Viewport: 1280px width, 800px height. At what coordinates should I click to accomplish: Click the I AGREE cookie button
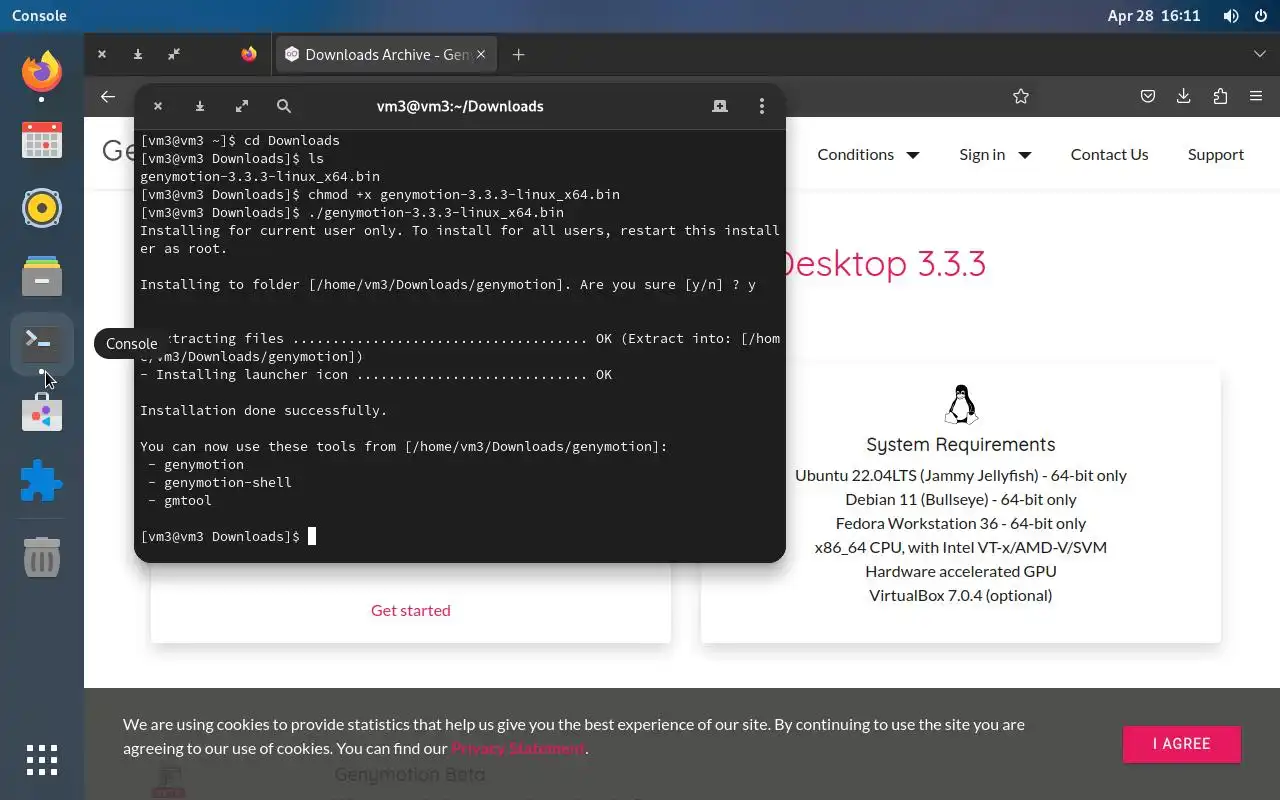1182,744
